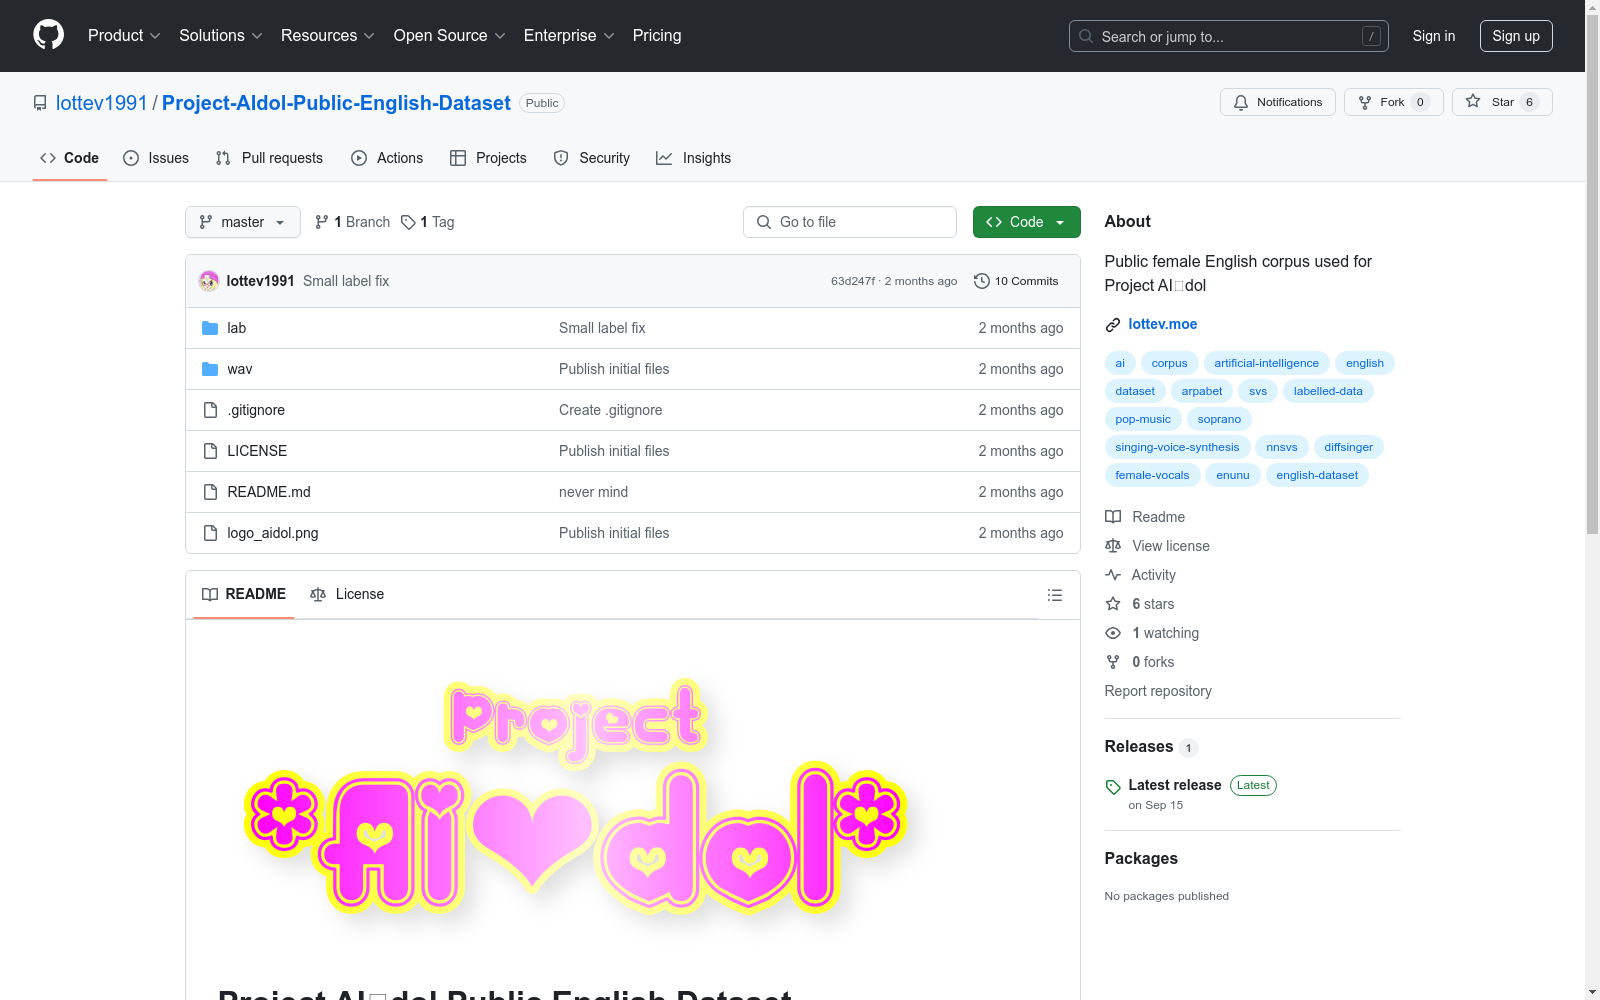This screenshot has width=1600, height=1000.
Task: Click the README.md file icon
Action: coord(210,492)
